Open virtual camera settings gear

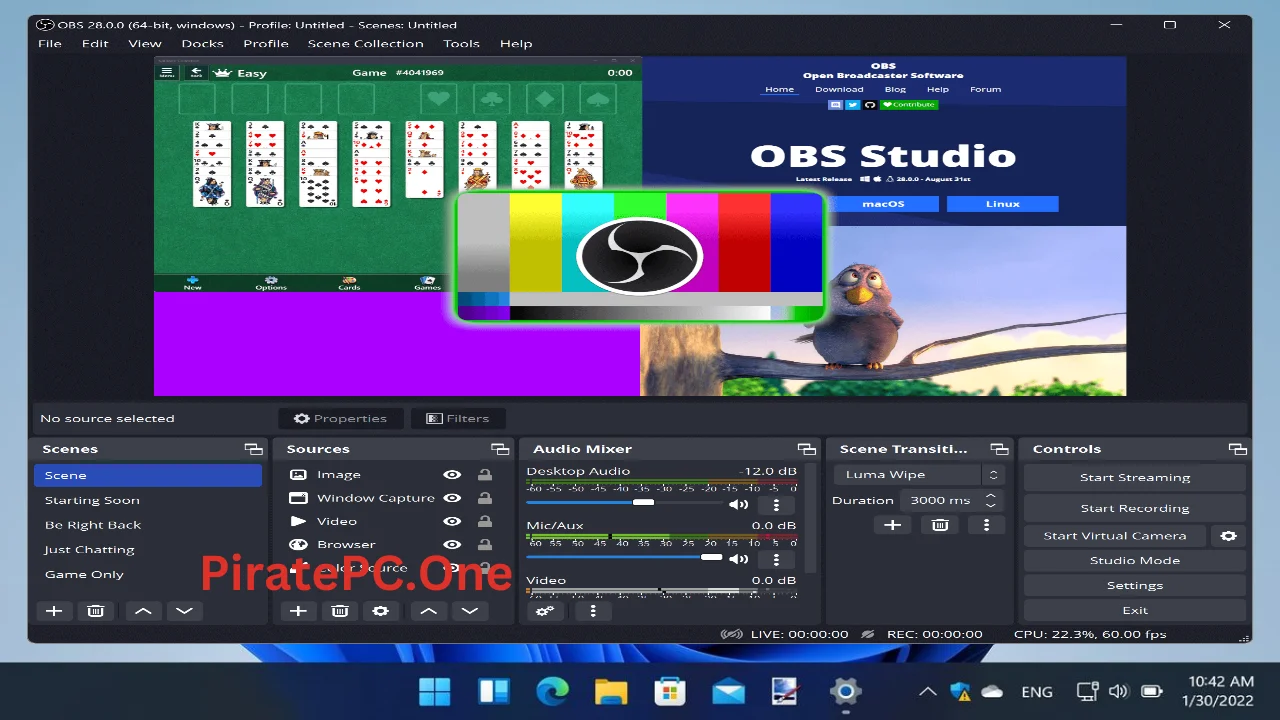click(x=1228, y=536)
